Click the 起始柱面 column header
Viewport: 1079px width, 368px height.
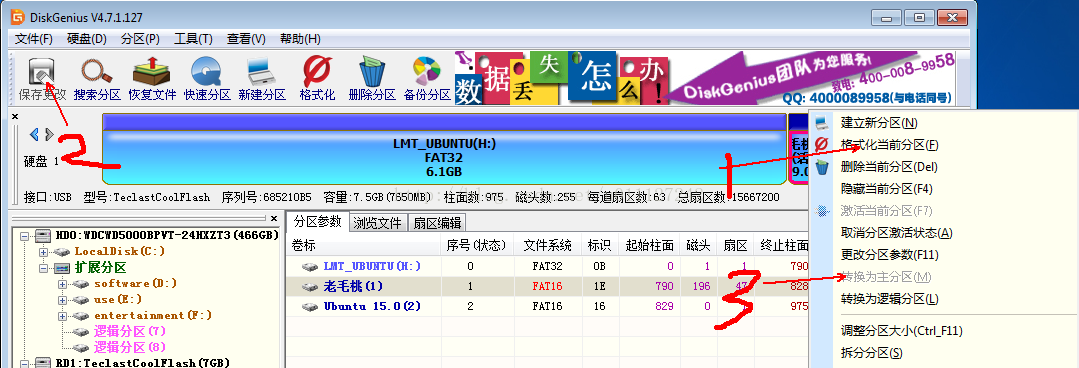[650, 246]
